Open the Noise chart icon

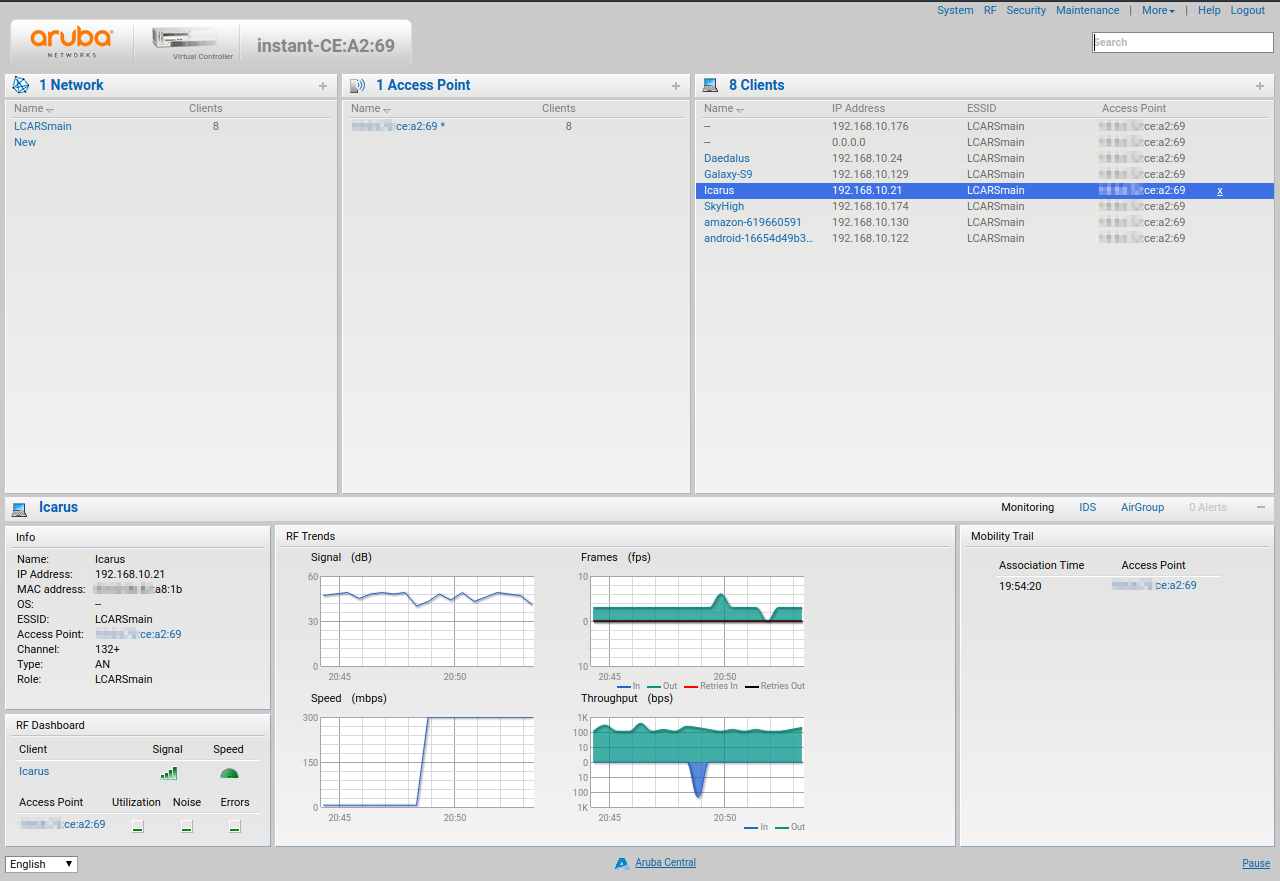coord(186,825)
